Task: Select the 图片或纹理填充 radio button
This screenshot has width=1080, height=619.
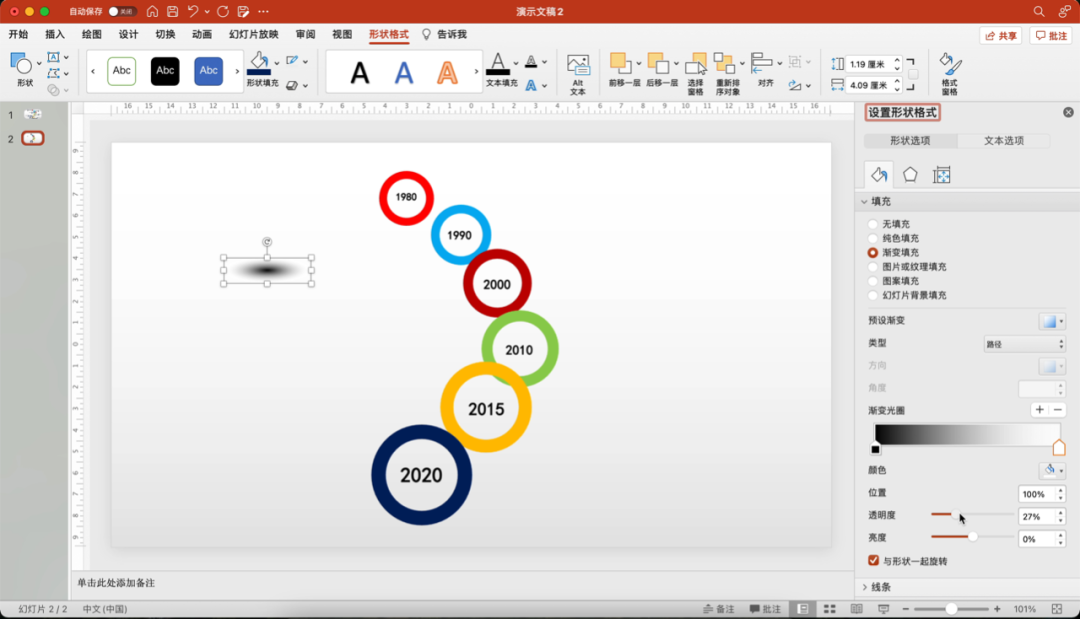Action: click(873, 266)
